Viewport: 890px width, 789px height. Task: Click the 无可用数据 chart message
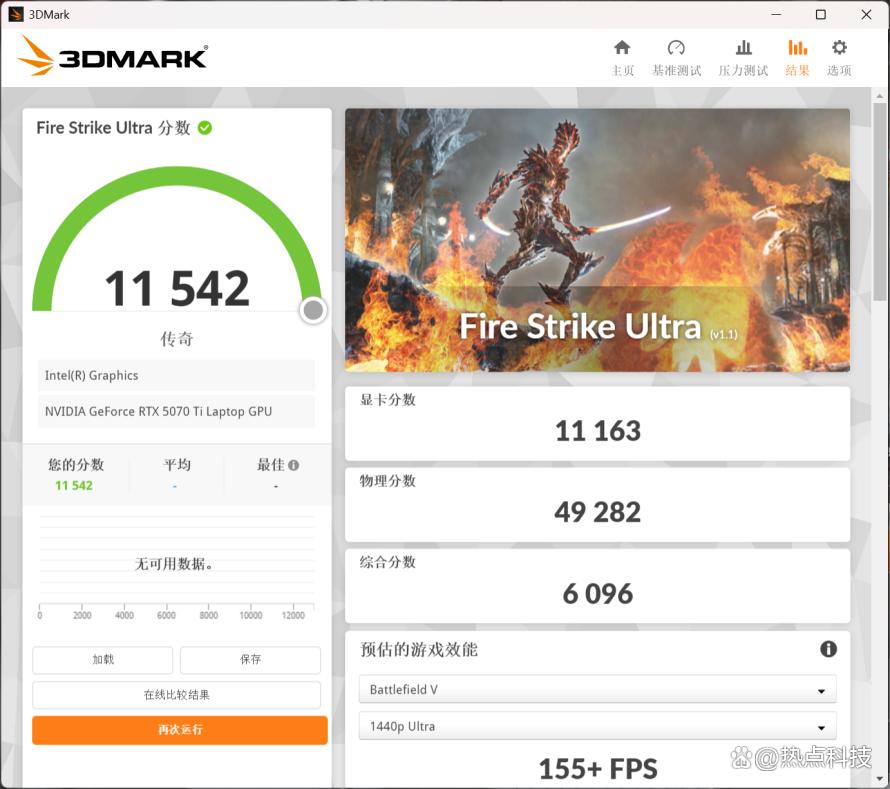pyautogui.click(x=174, y=564)
